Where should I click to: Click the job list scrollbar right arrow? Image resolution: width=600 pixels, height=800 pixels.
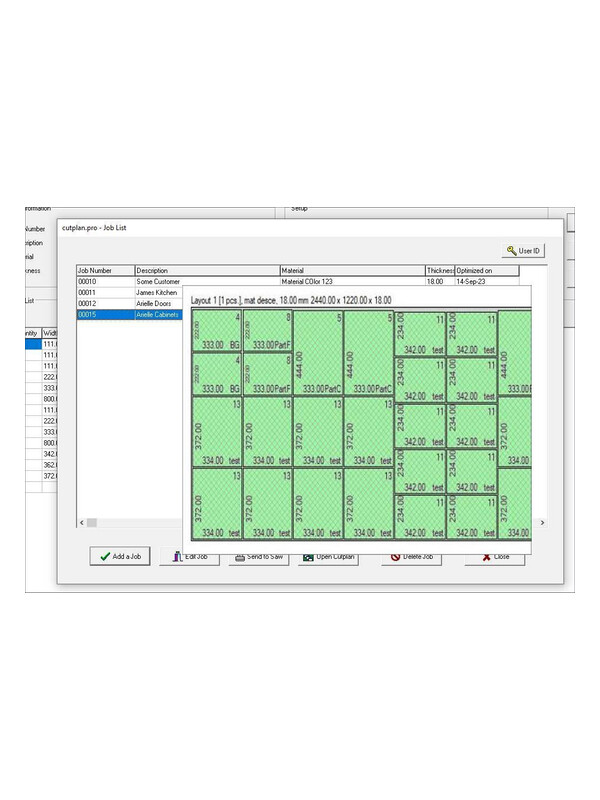(543, 523)
